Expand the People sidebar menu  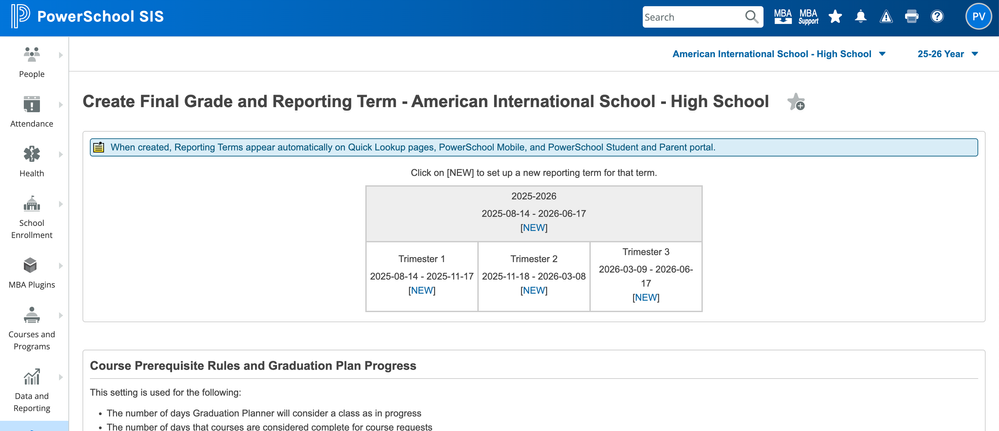tap(32, 60)
